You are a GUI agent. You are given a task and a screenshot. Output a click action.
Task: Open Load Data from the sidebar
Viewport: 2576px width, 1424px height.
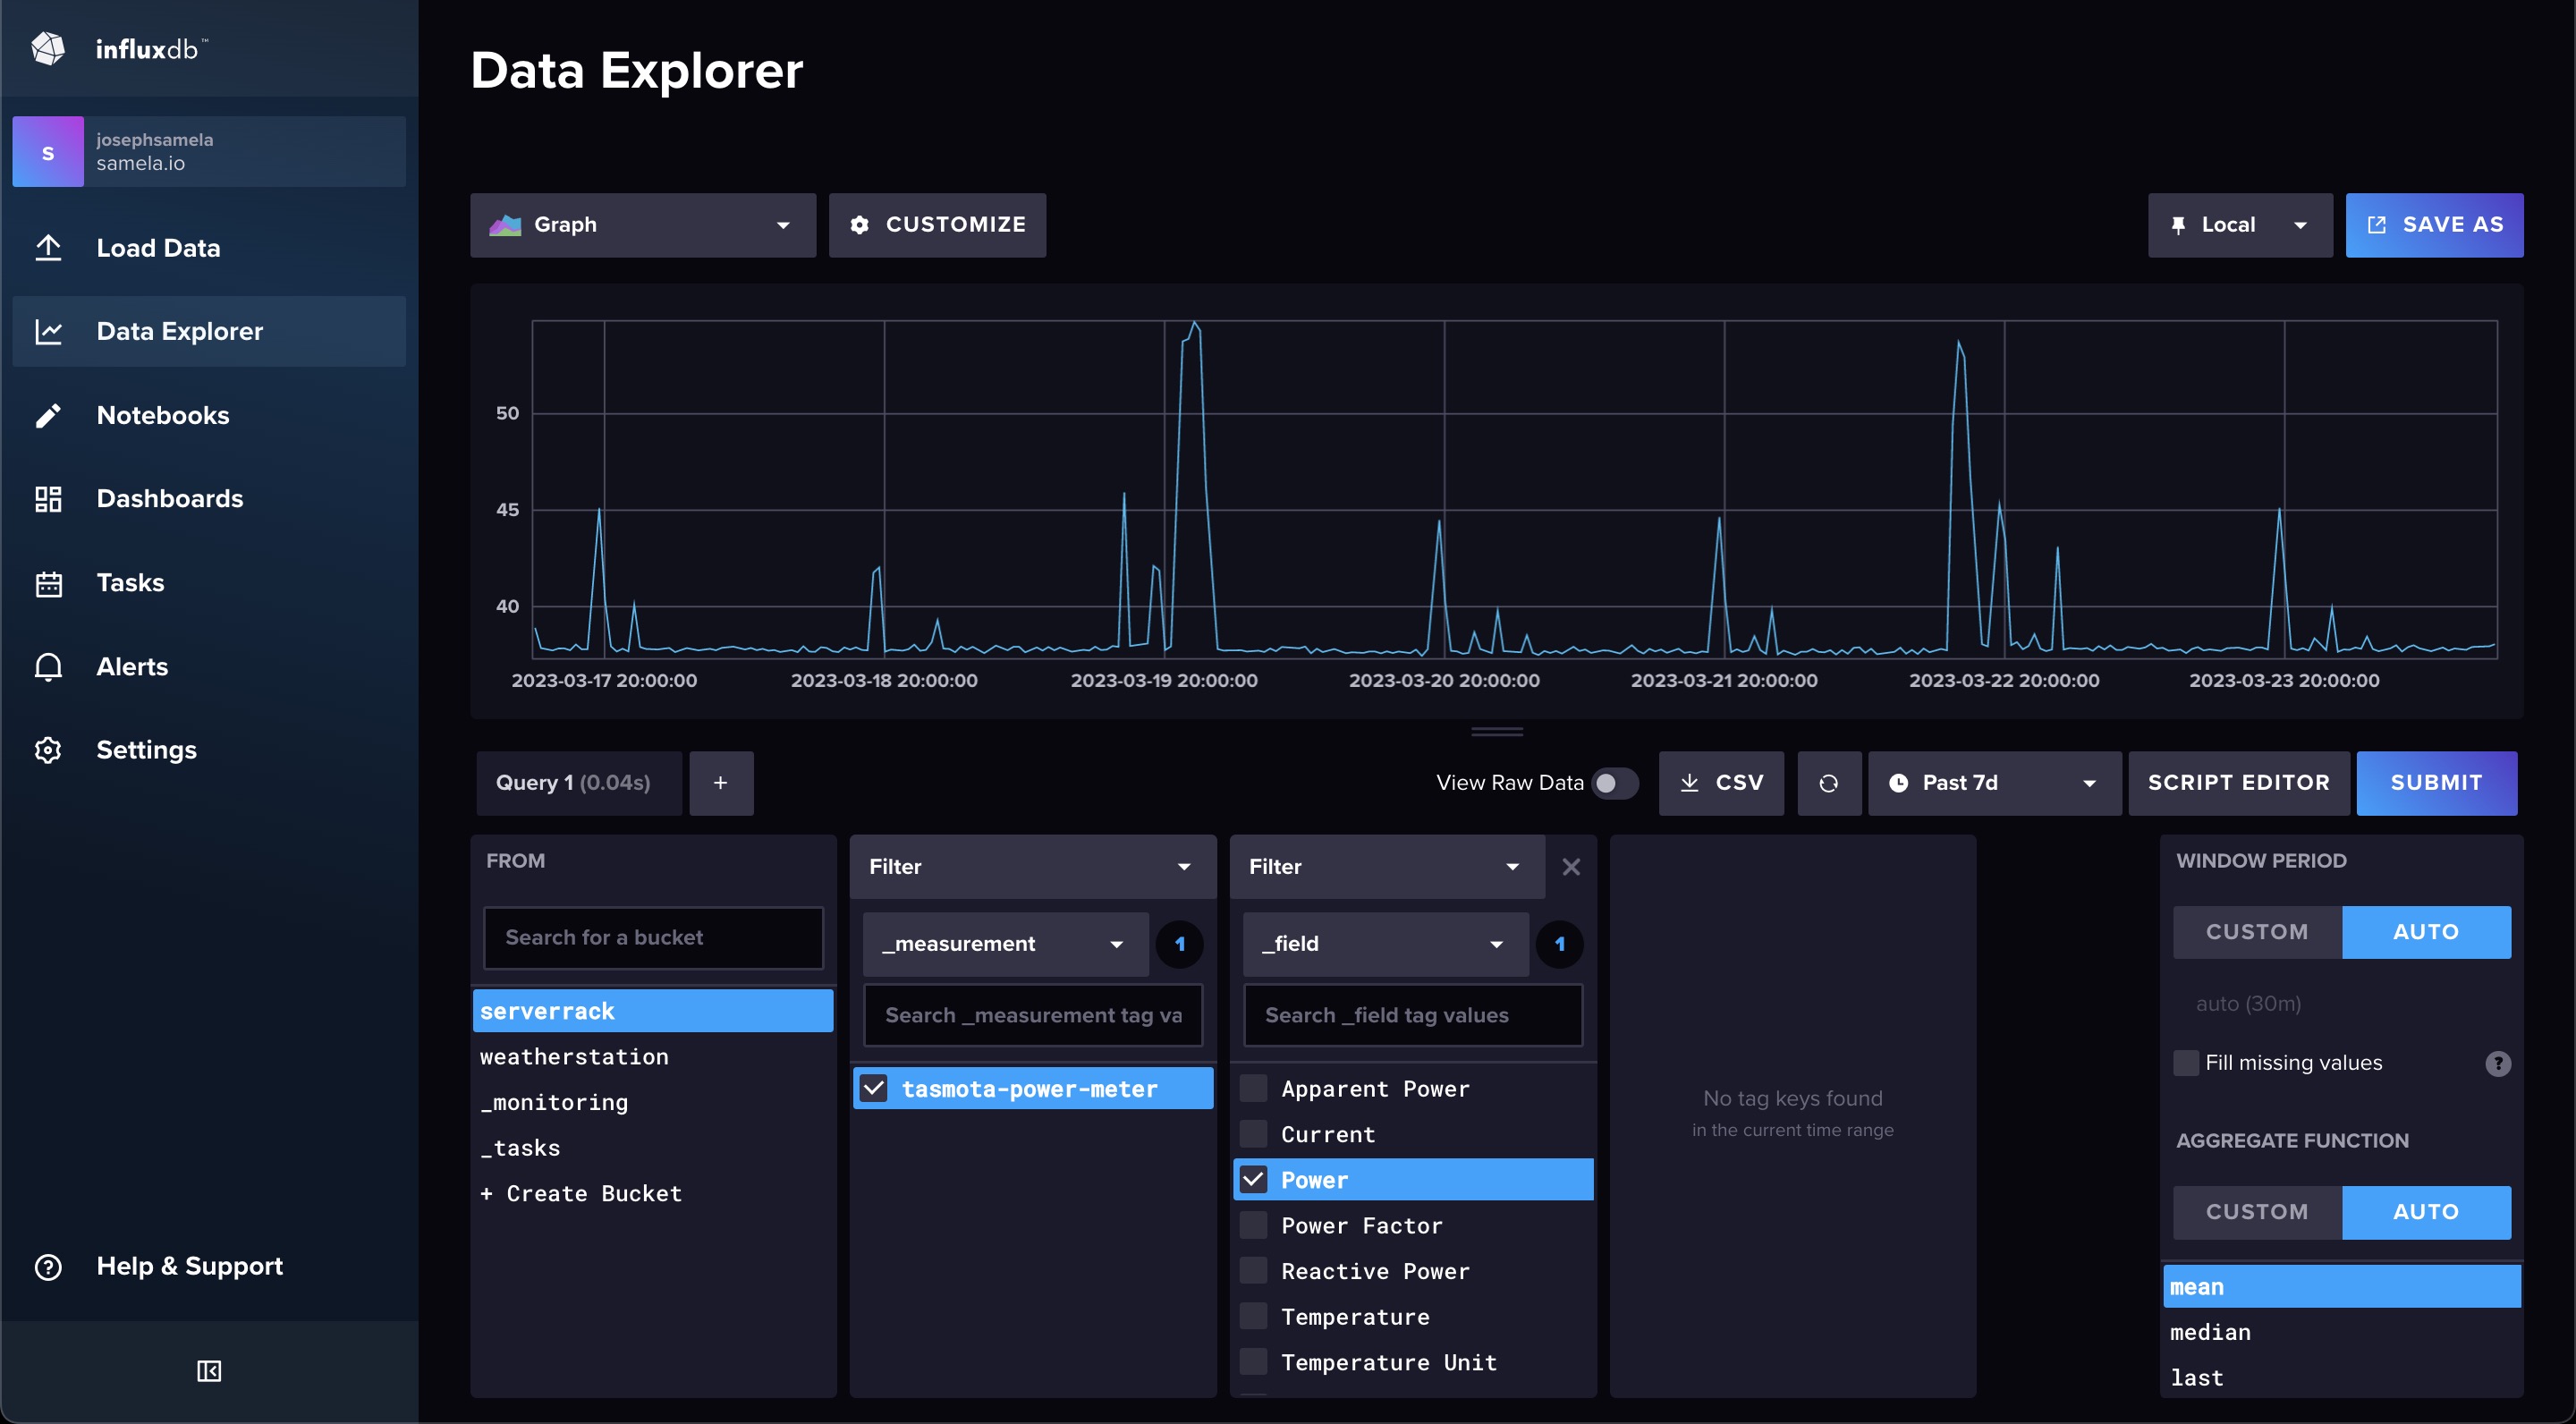157,248
